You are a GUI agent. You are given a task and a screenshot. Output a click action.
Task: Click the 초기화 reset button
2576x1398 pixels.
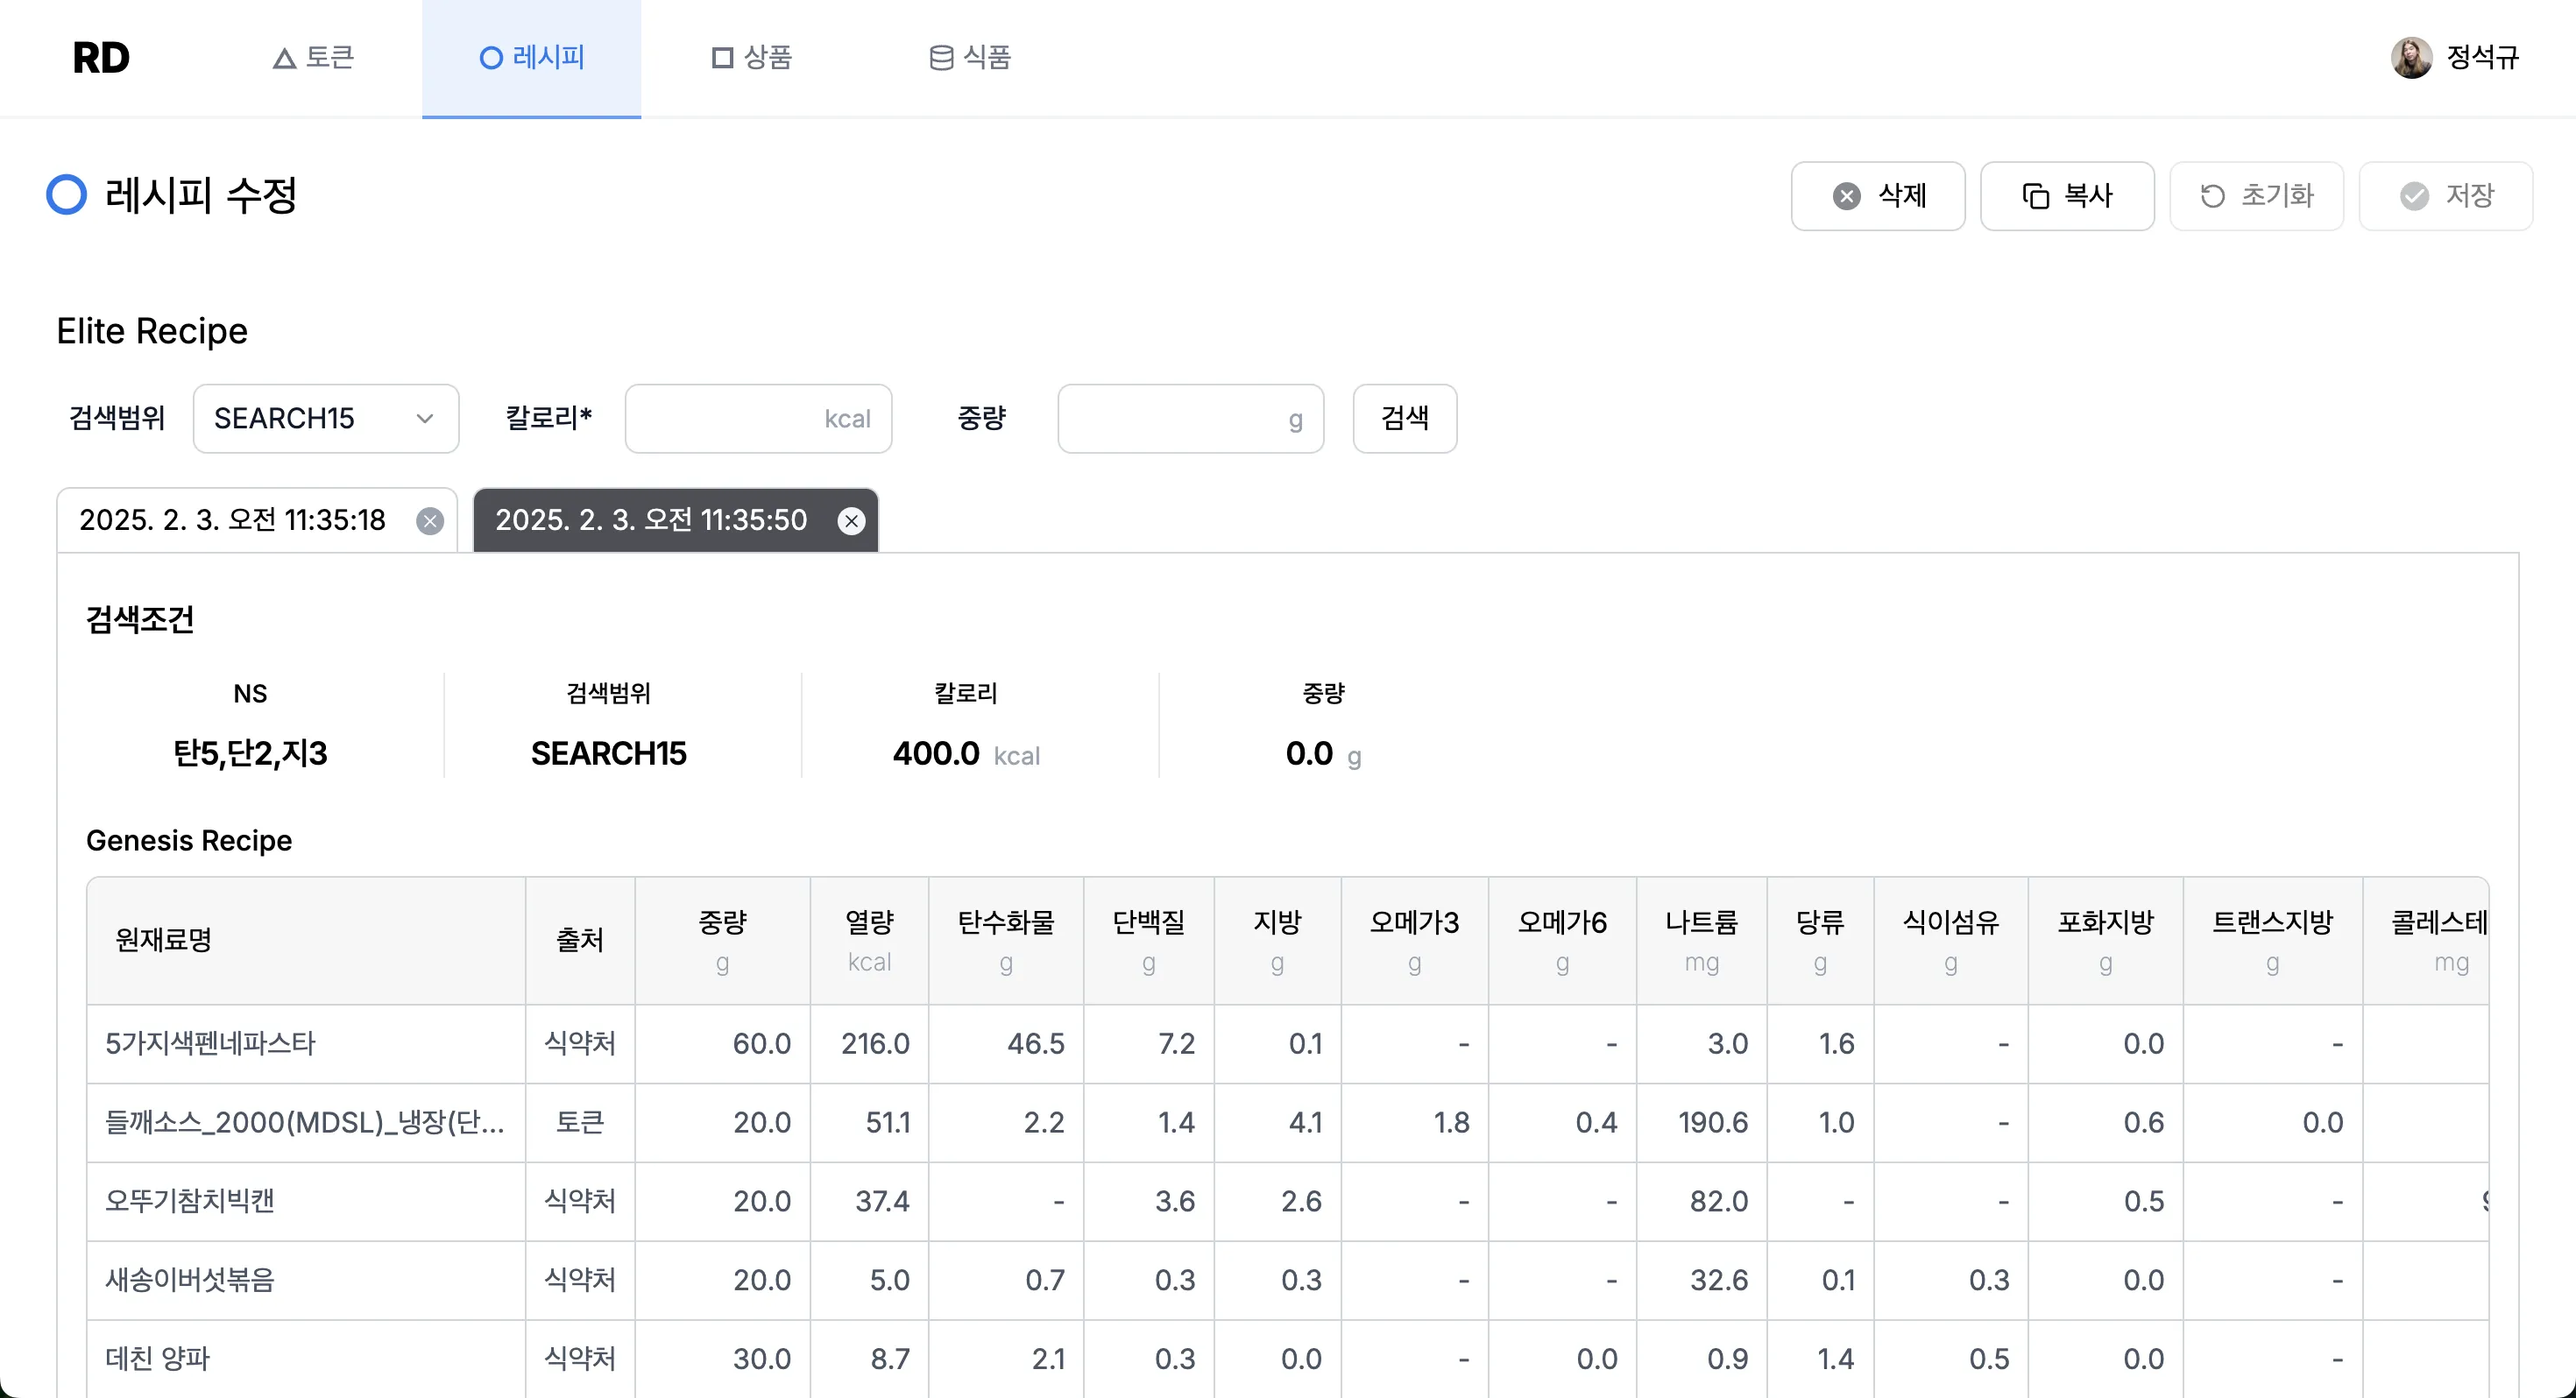pyautogui.click(x=2255, y=196)
